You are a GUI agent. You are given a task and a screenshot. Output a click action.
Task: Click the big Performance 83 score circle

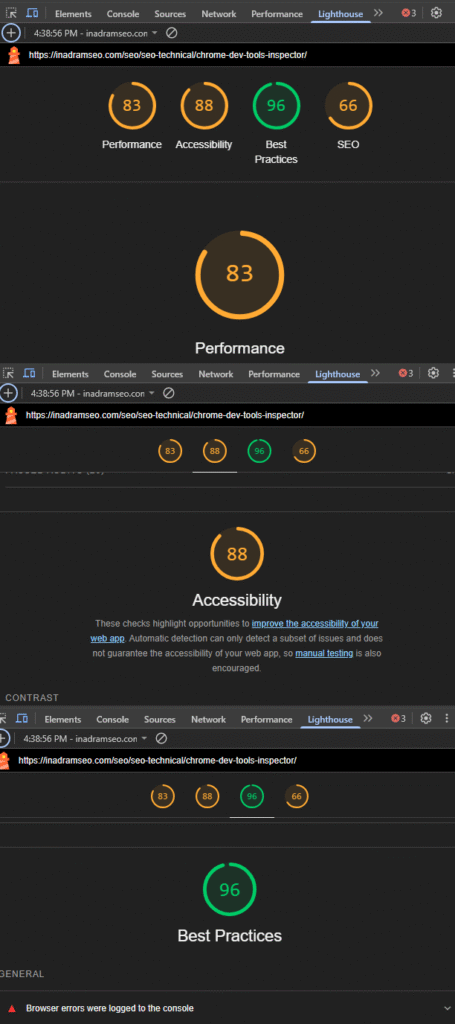pyautogui.click(x=240, y=274)
